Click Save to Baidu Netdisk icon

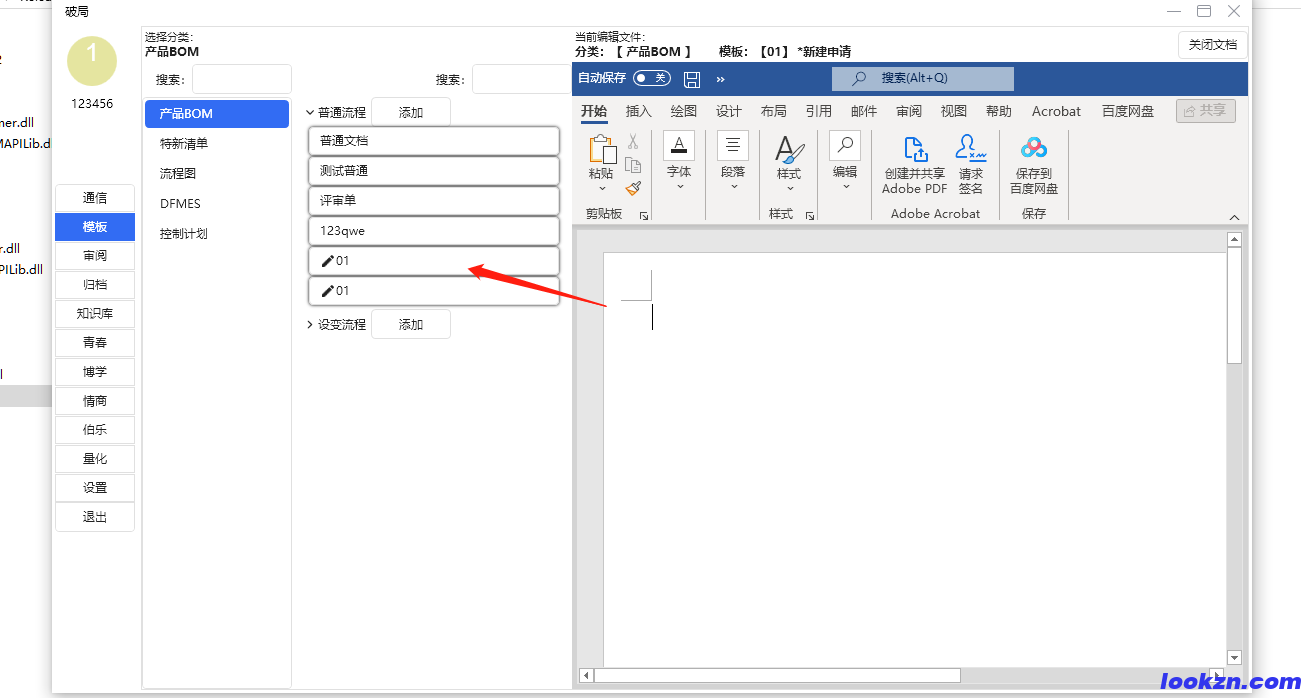click(x=1033, y=150)
